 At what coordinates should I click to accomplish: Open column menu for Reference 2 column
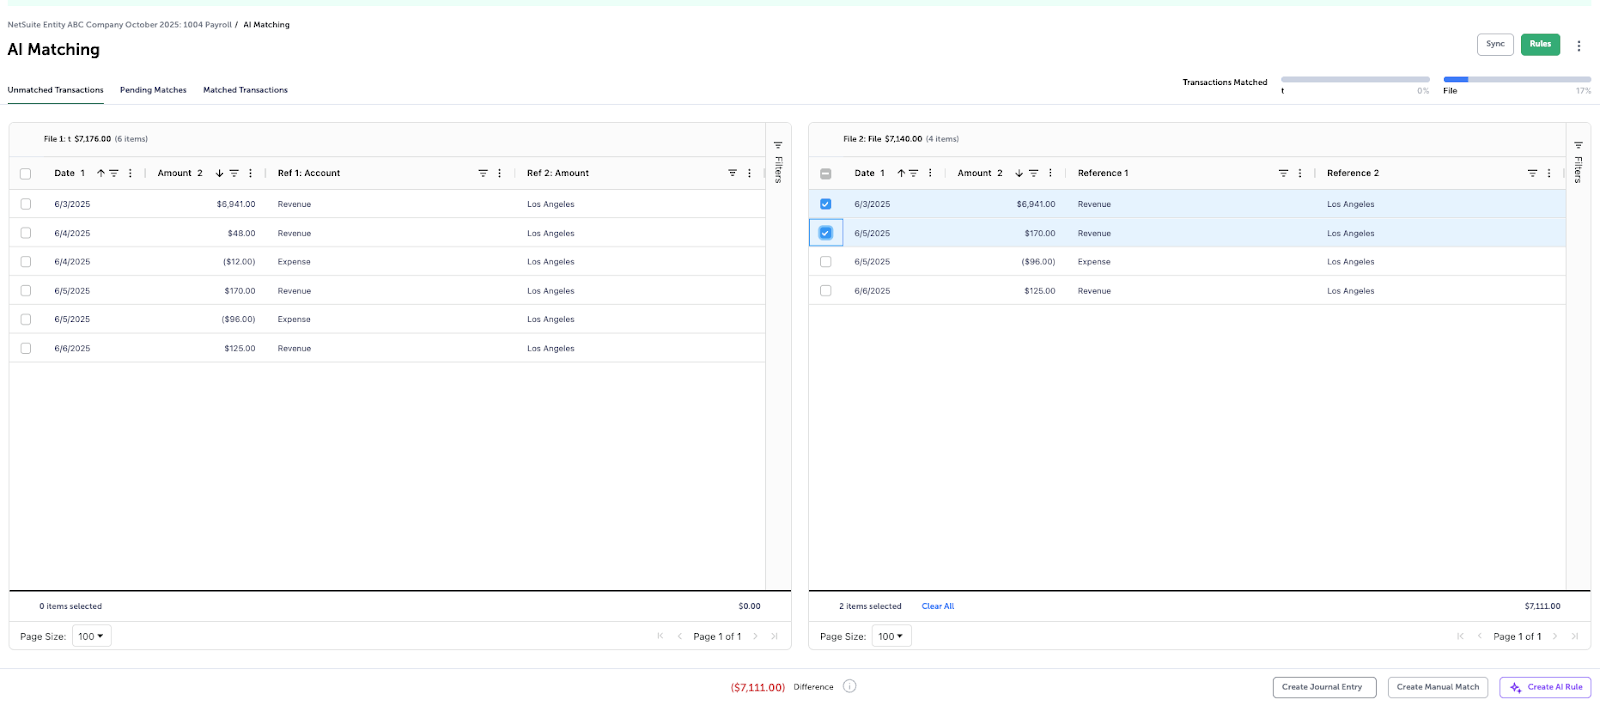pos(1549,173)
